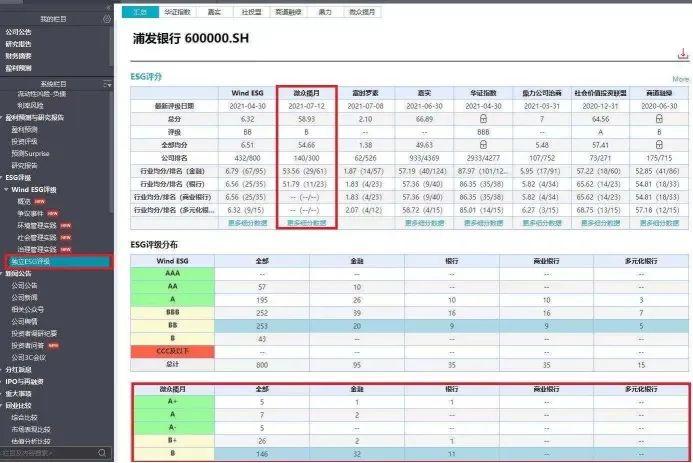Open 更多细分数据 link under 商道融绿

pyautogui.click(x=659, y=223)
